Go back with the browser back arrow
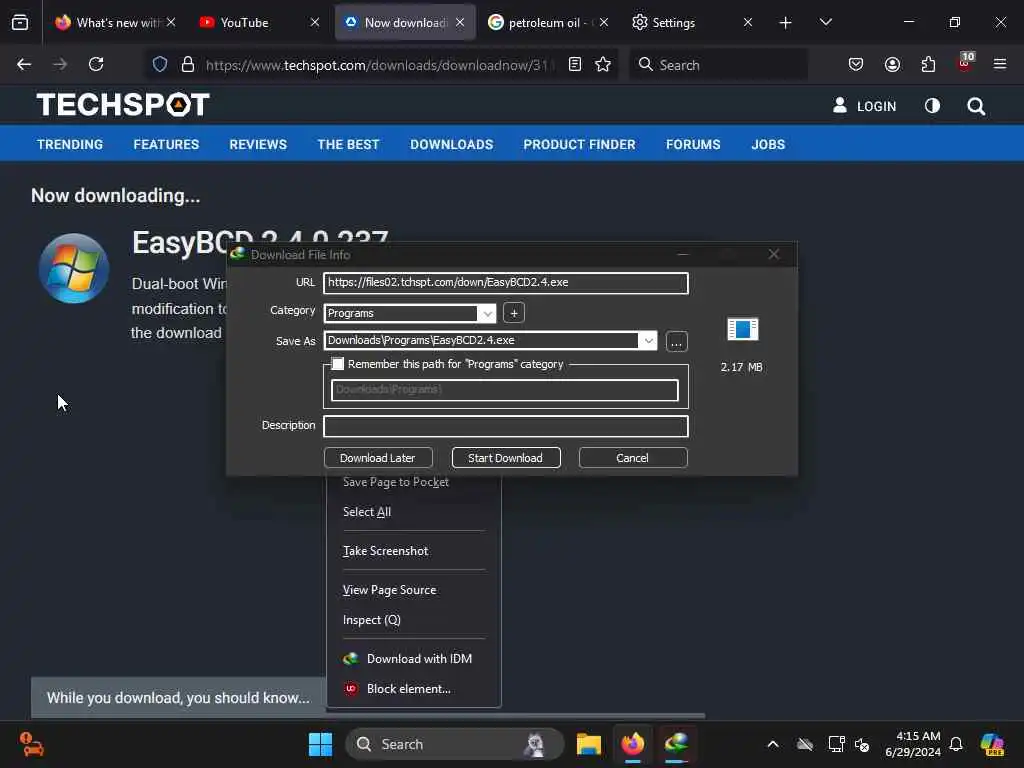This screenshot has height=768, width=1024. coord(24,64)
